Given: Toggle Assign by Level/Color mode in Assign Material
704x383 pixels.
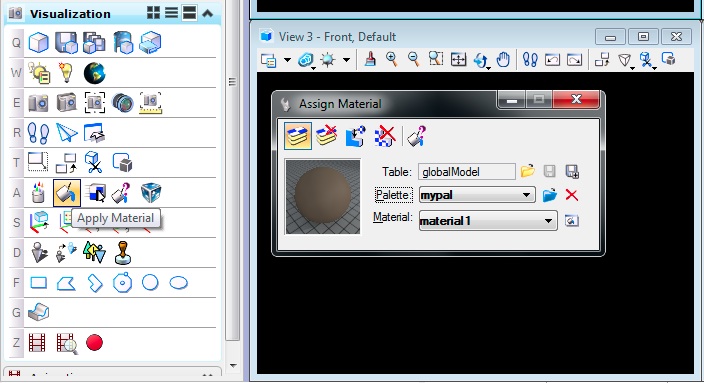Looking at the screenshot, I should [x=298, y=136].
